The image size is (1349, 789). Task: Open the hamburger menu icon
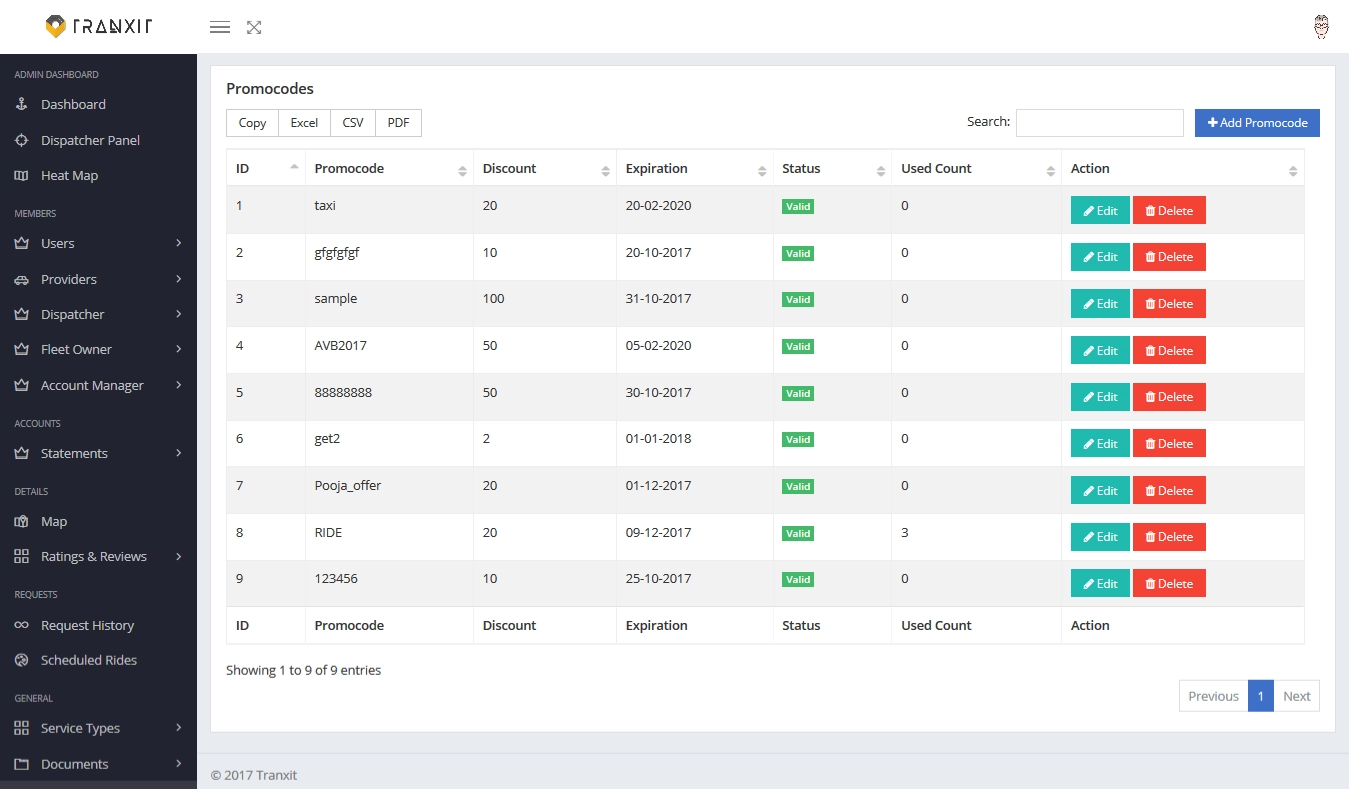click(220, 27)
